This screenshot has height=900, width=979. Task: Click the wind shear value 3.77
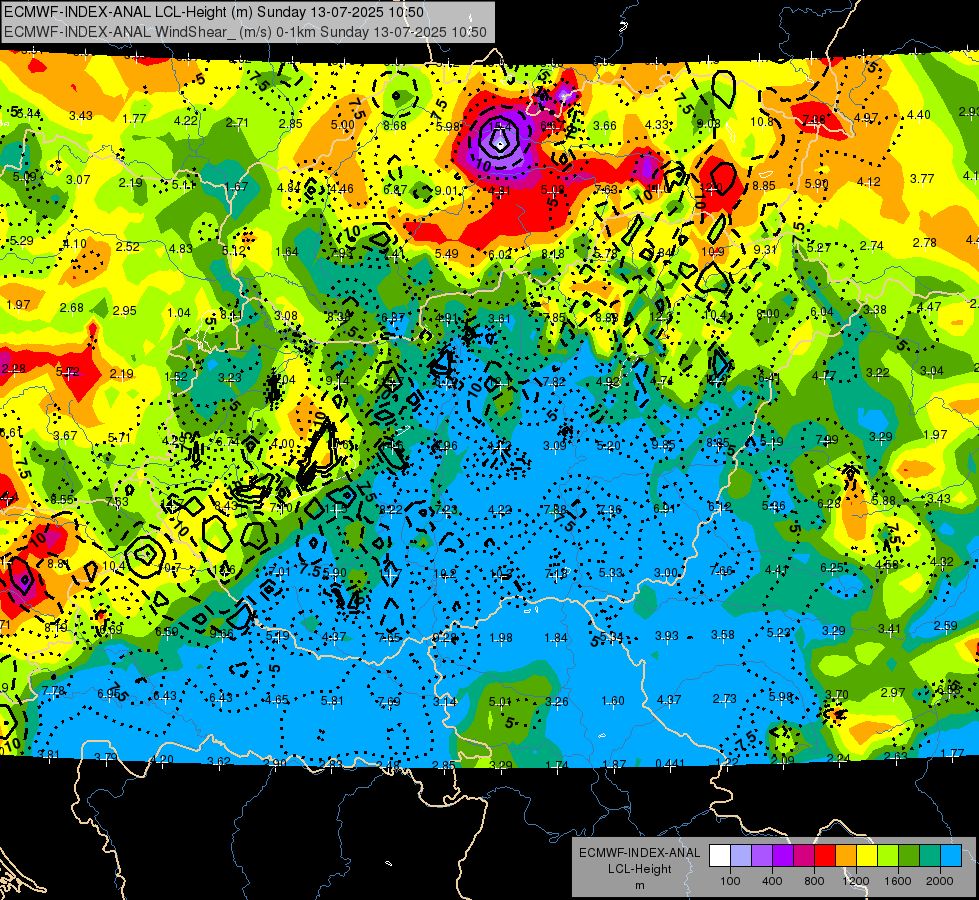coord(922,179)
